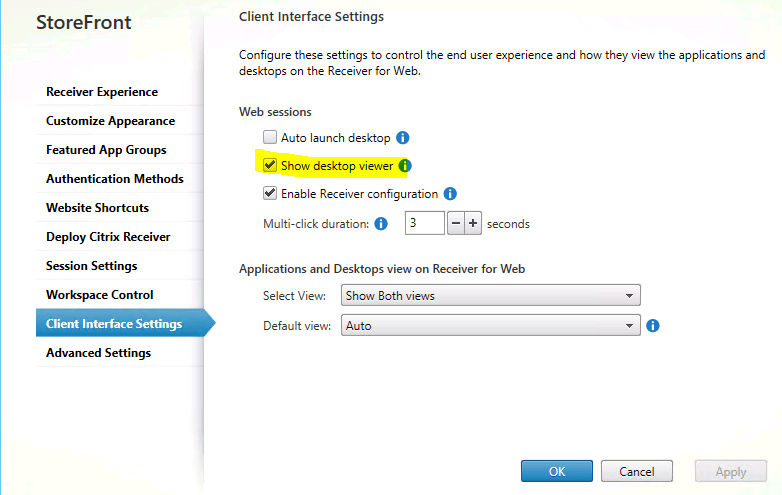Viewport: 782px width, 495px height.
Task: Click info icon beside Enable Receiver configuration
Action: (x=450, y=194)
